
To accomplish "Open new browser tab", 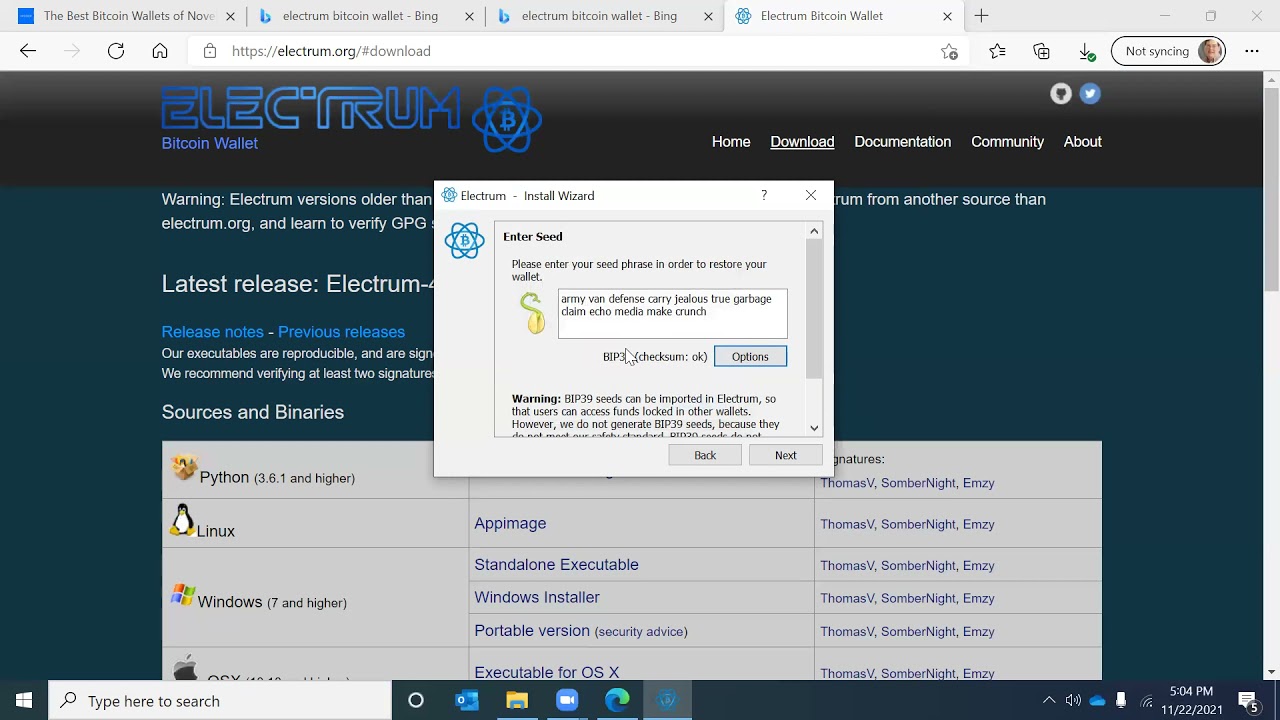I will point(981,16).
